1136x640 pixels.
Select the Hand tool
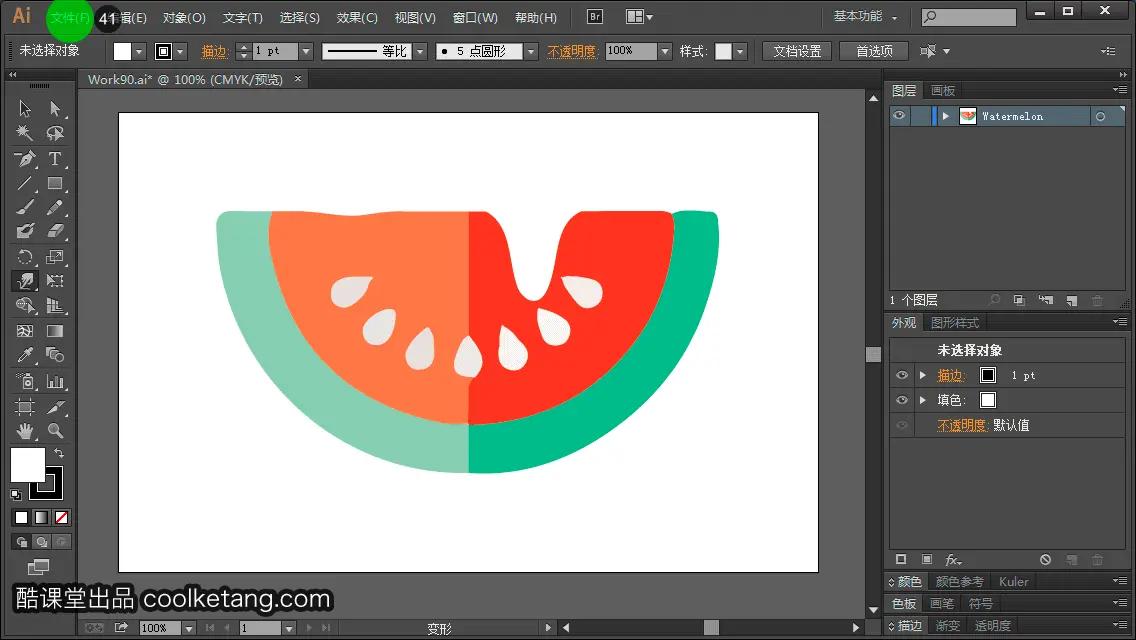pos(25,431)
